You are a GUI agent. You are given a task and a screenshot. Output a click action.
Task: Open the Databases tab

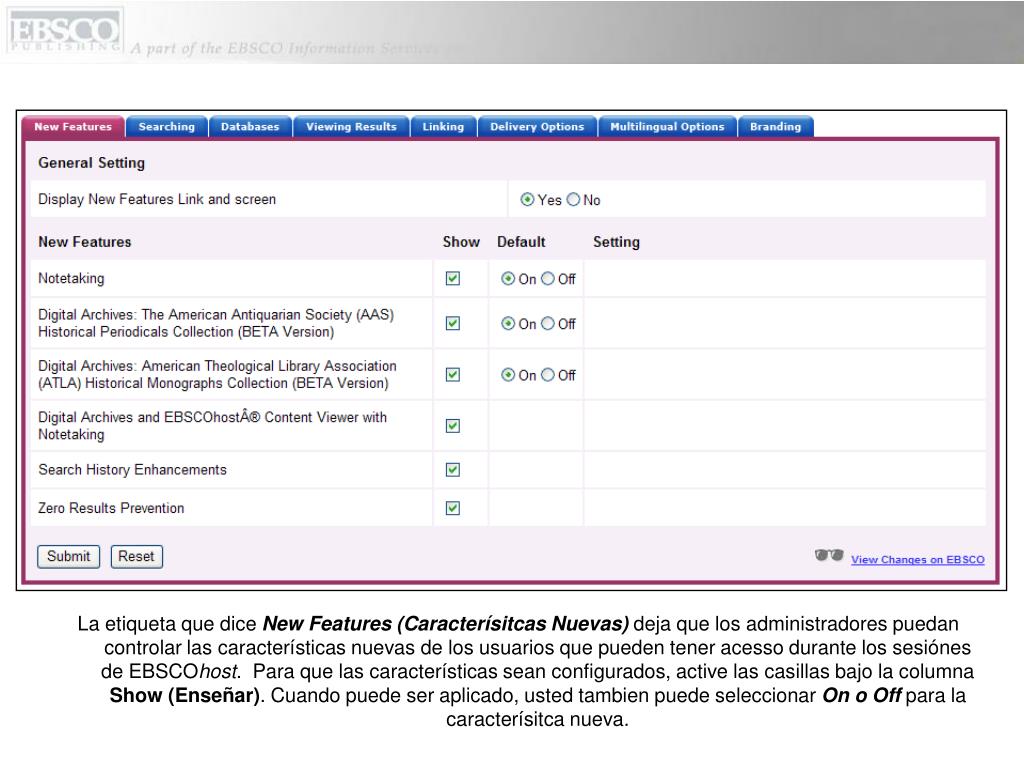click(250, 127)
